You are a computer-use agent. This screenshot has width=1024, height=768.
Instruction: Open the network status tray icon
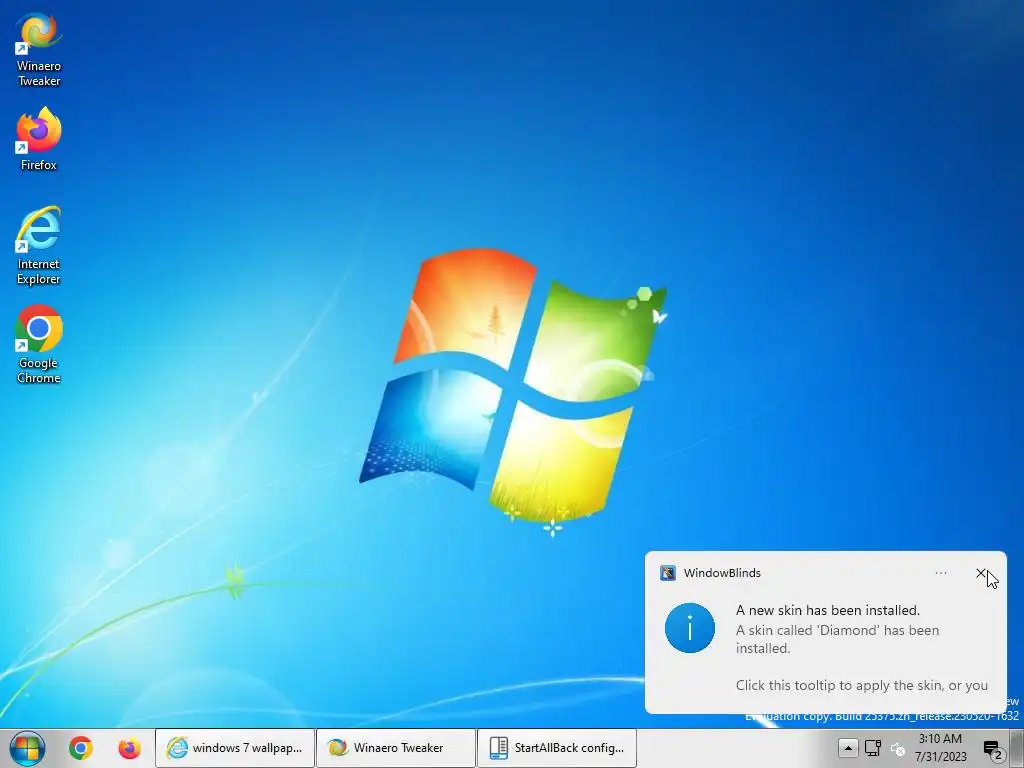tap(873, 748)
